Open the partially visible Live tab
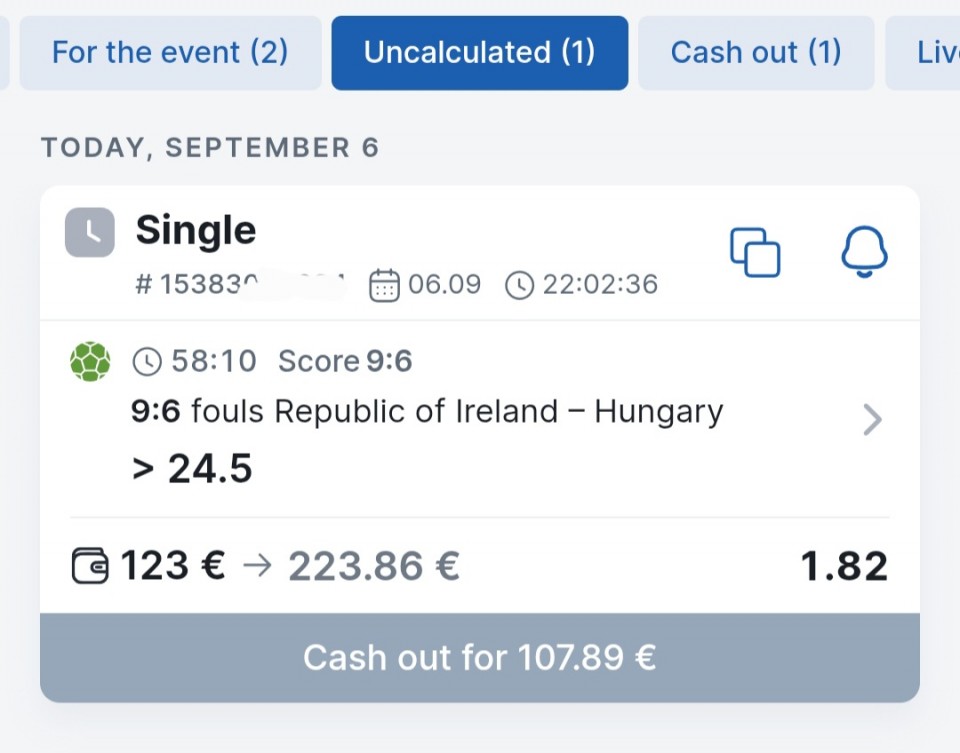This screenshot has height=753, width=960. (x=923, y=53)
